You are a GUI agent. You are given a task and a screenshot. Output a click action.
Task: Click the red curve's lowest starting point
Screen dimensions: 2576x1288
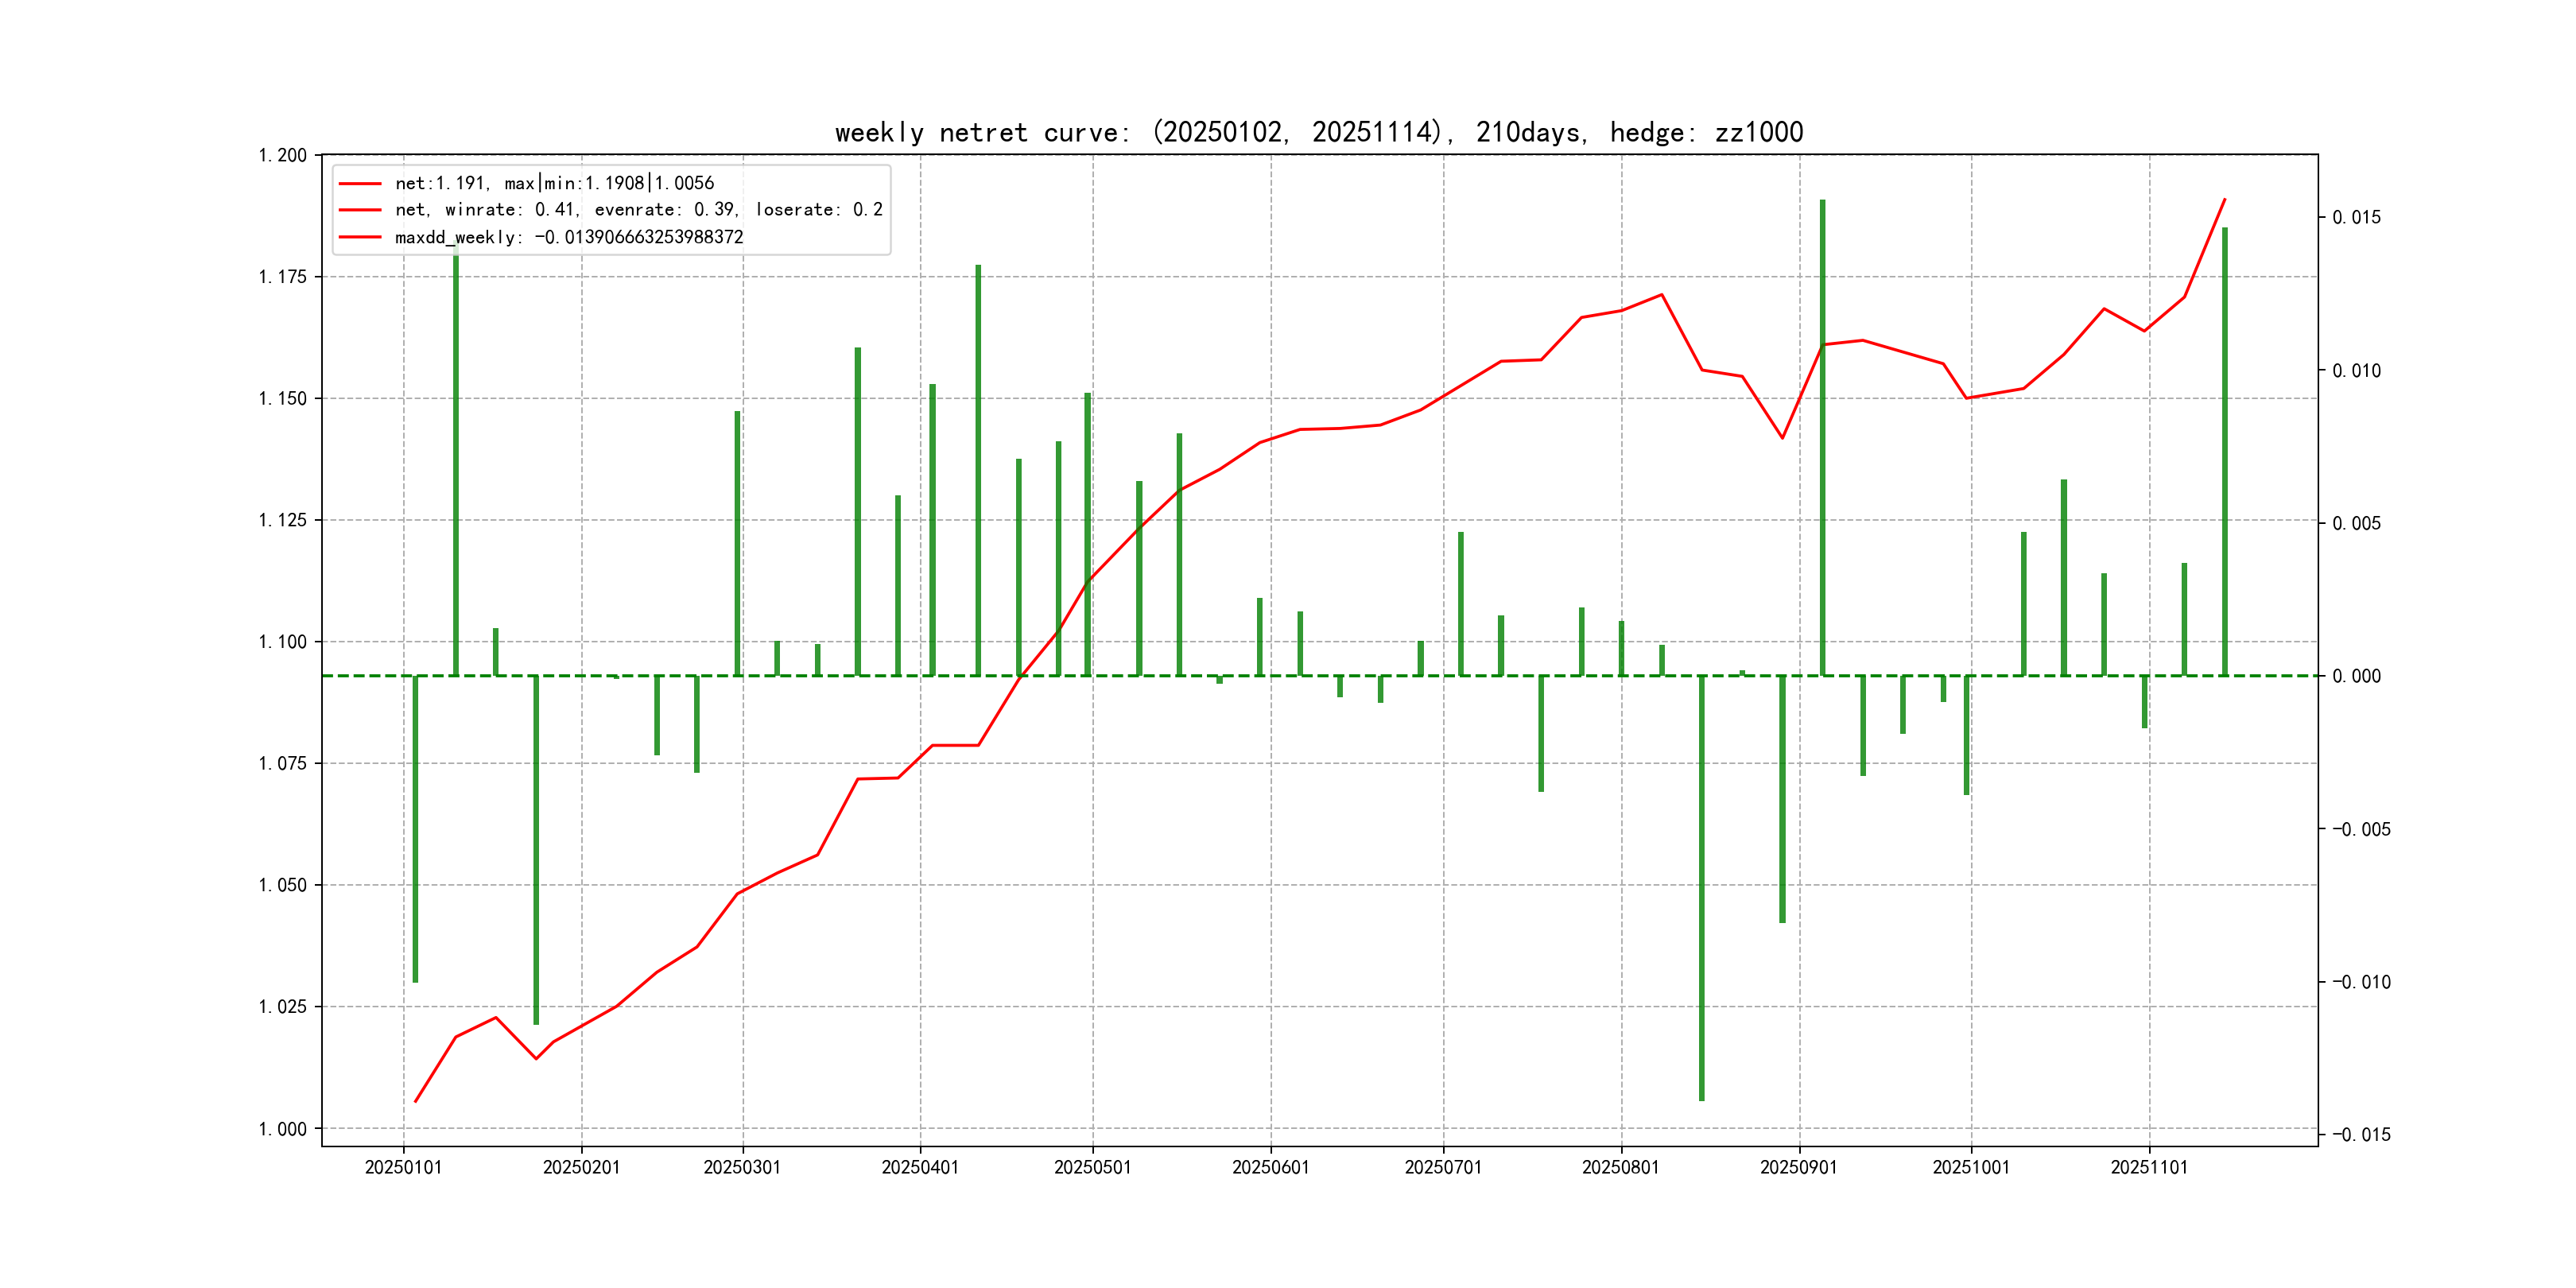415,1101
